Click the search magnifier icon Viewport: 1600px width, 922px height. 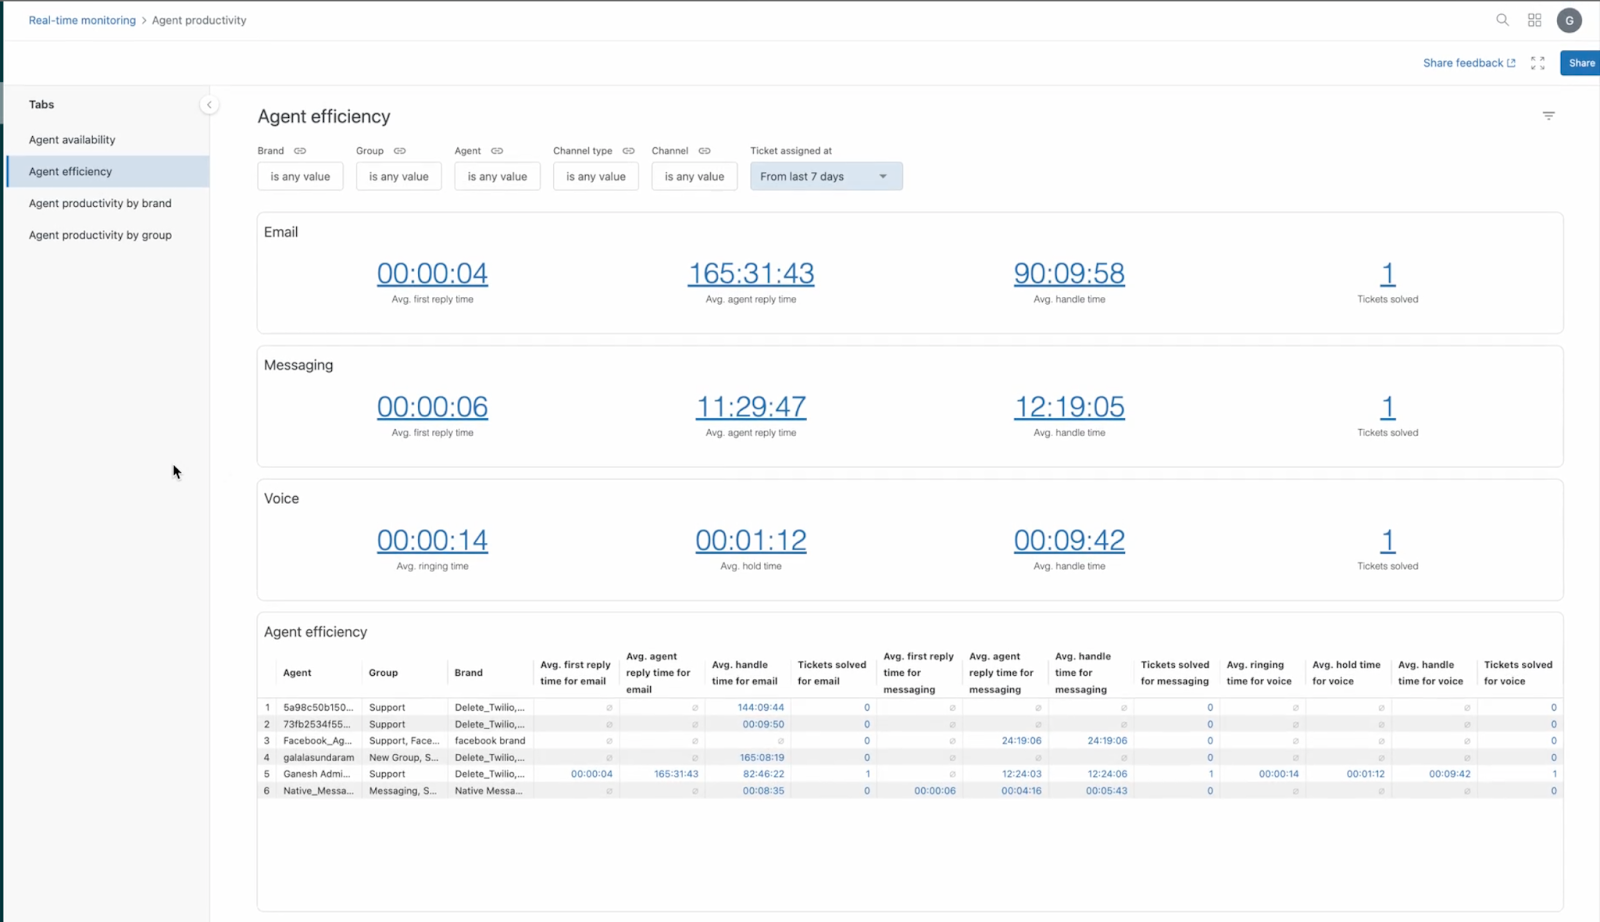click(x=1502, y=20)
